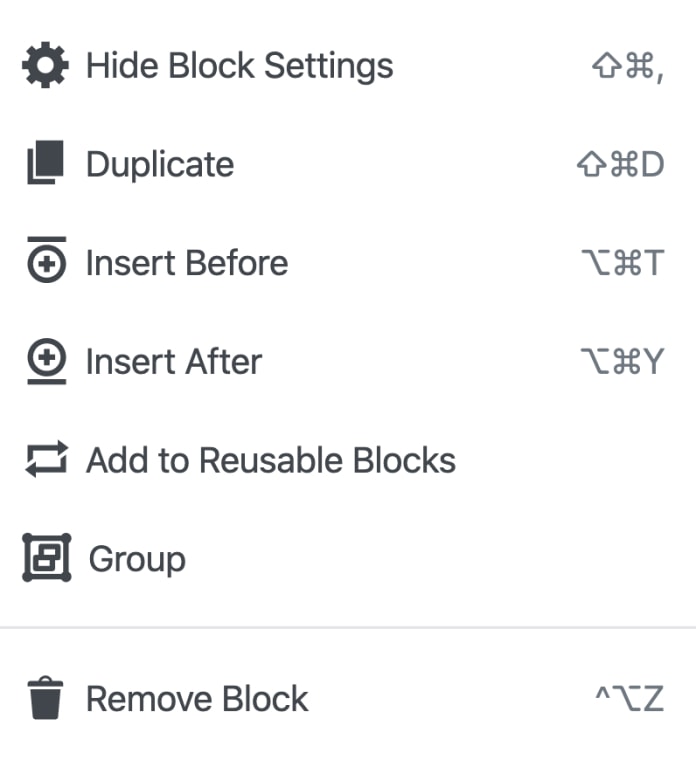Click the shift-command-comma shortcut label
Screen dimensions: 696x760
click(628, 67)
